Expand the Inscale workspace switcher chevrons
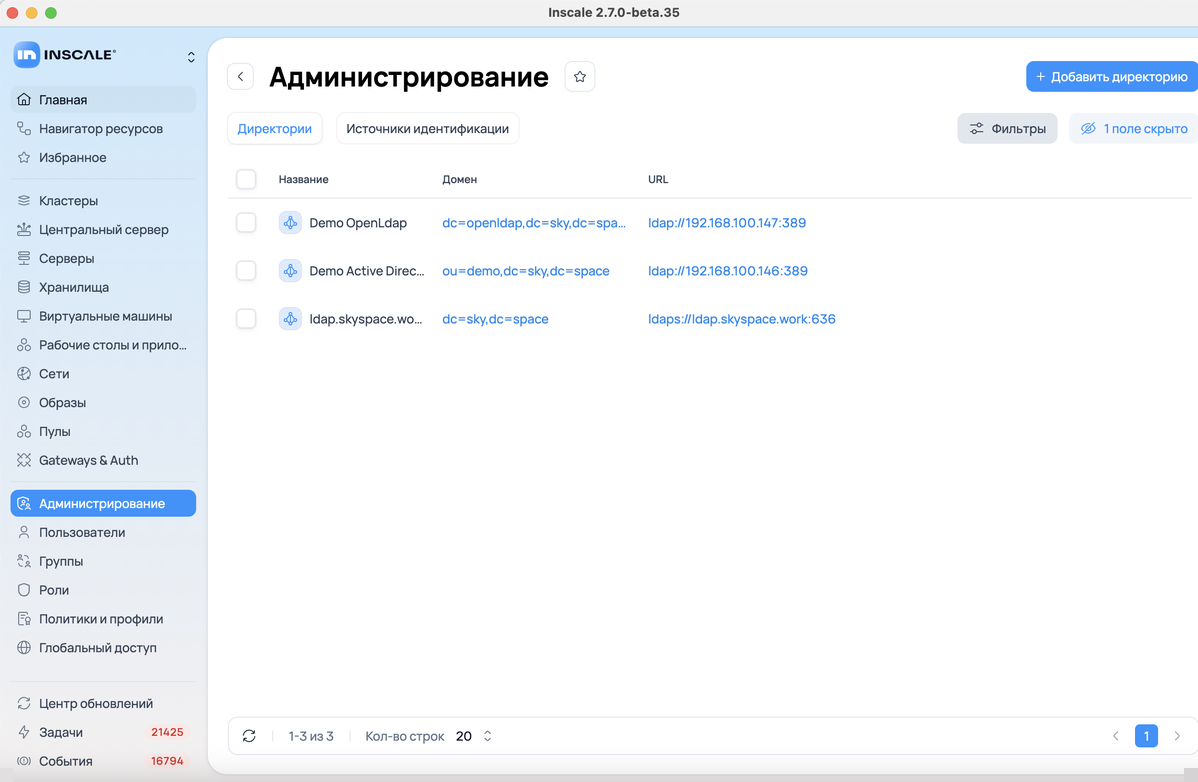Viewport: 1198px width, 782px height. [191, 57]
